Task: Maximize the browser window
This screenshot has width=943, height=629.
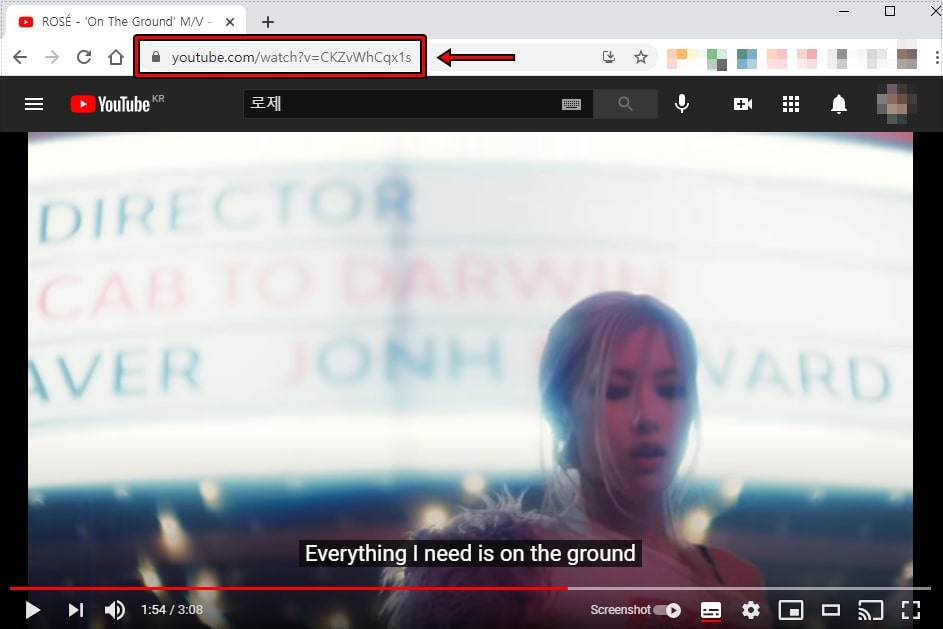Action: pyautogui.click(x=890, y=11)
